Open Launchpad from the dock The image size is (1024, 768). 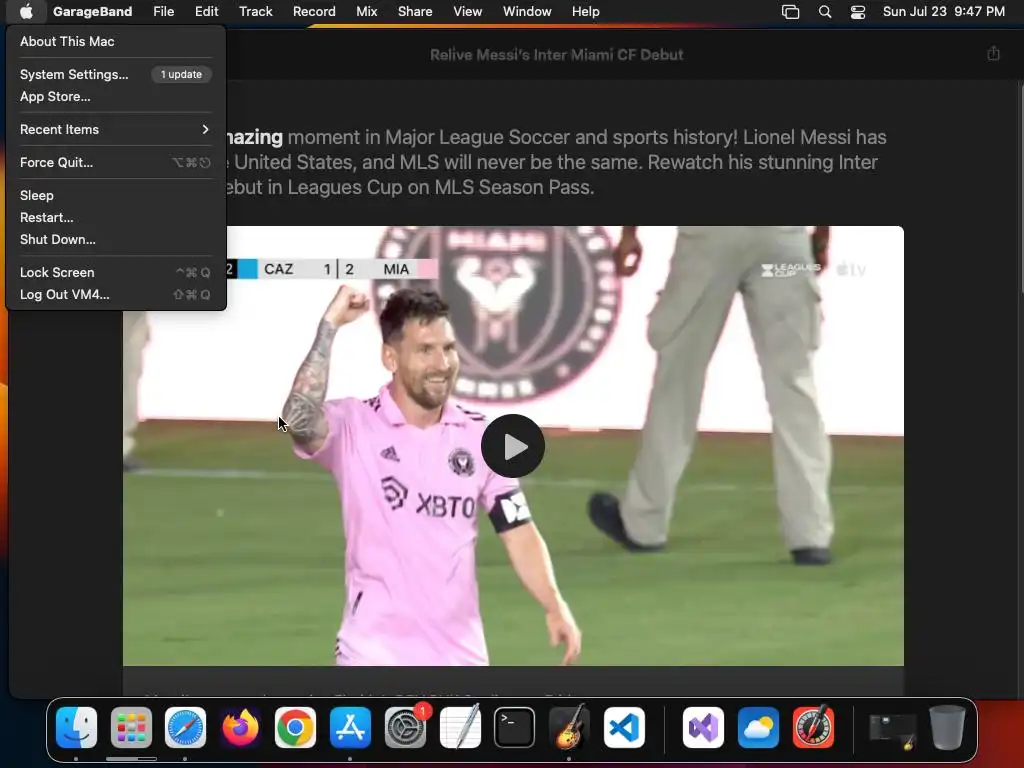point(131,727)
